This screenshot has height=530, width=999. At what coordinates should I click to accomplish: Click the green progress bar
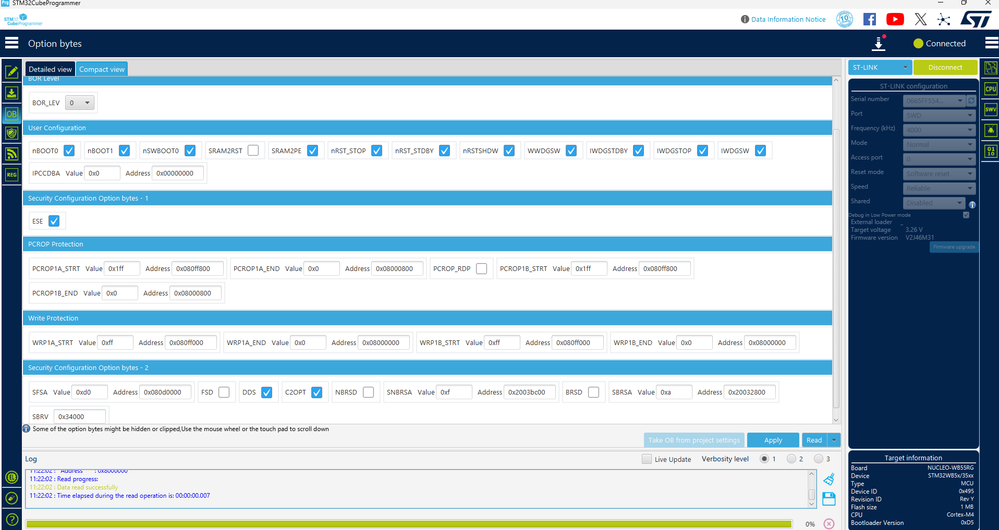(x=409, y=524)
